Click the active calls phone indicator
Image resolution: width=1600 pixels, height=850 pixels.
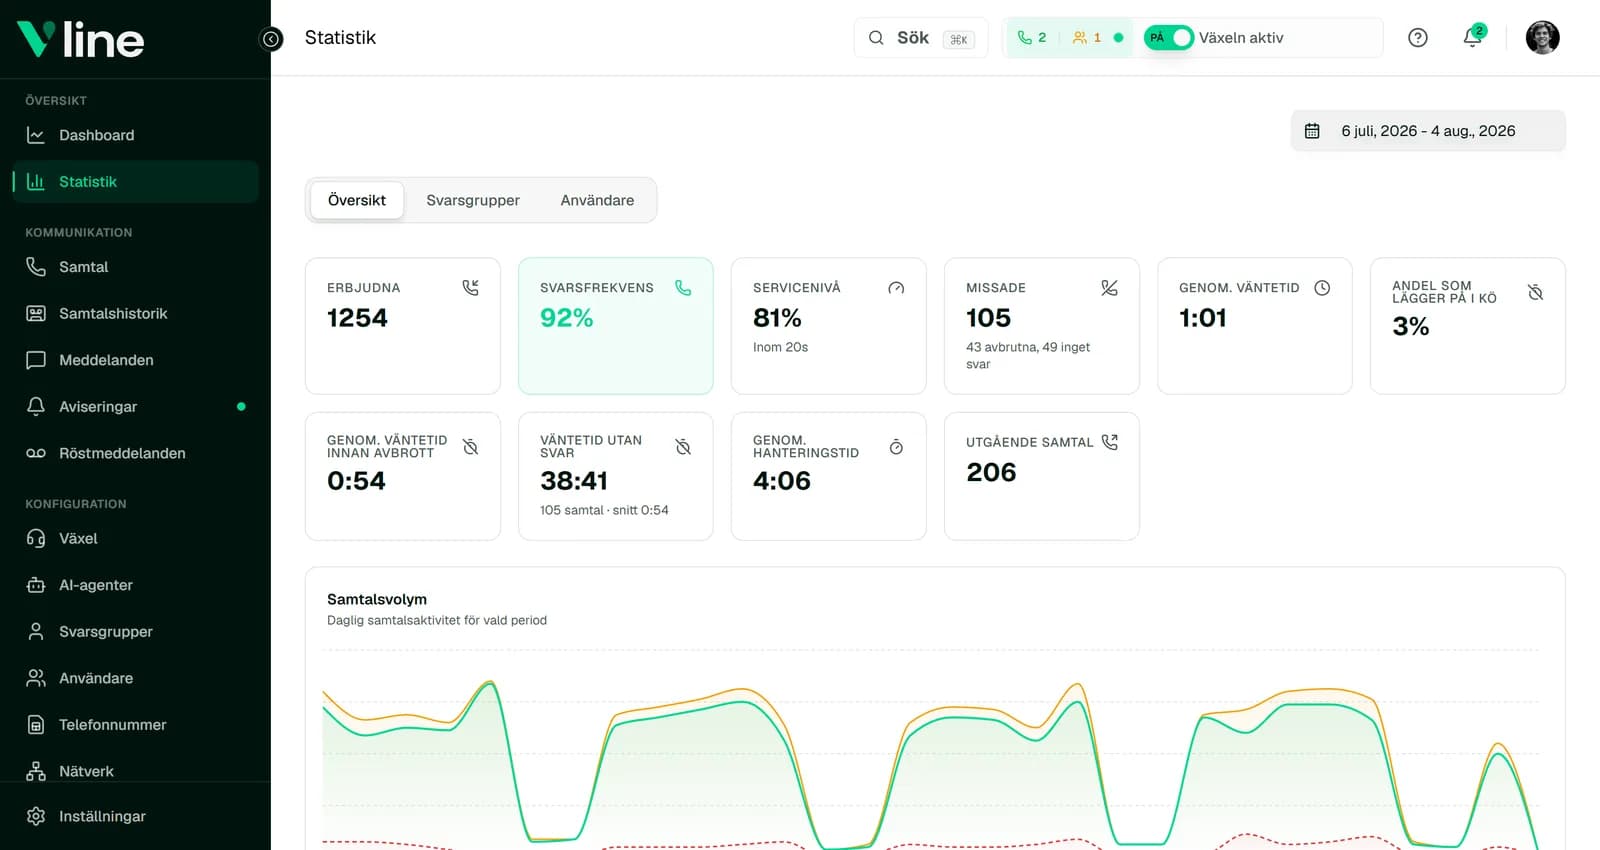coord(1032,38)
